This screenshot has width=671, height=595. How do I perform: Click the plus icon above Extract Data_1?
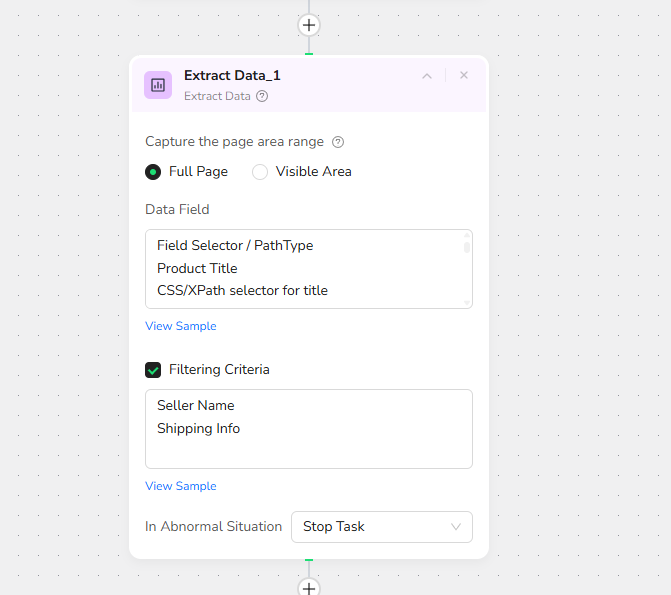pyautogui.click(x=309, y=25)
